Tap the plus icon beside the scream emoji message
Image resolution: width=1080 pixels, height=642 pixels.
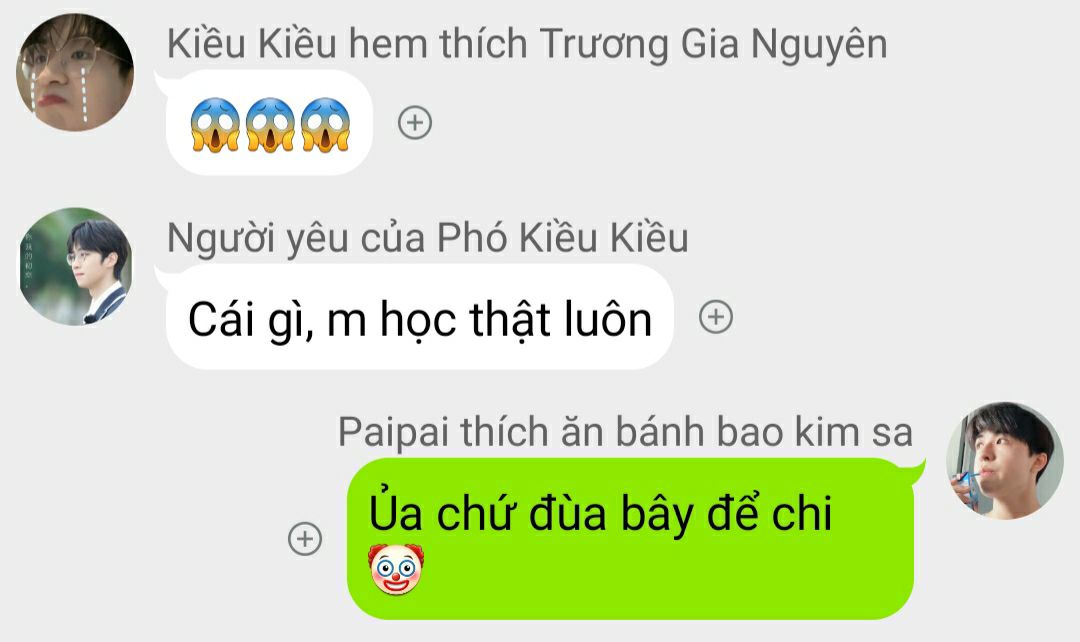415,123
